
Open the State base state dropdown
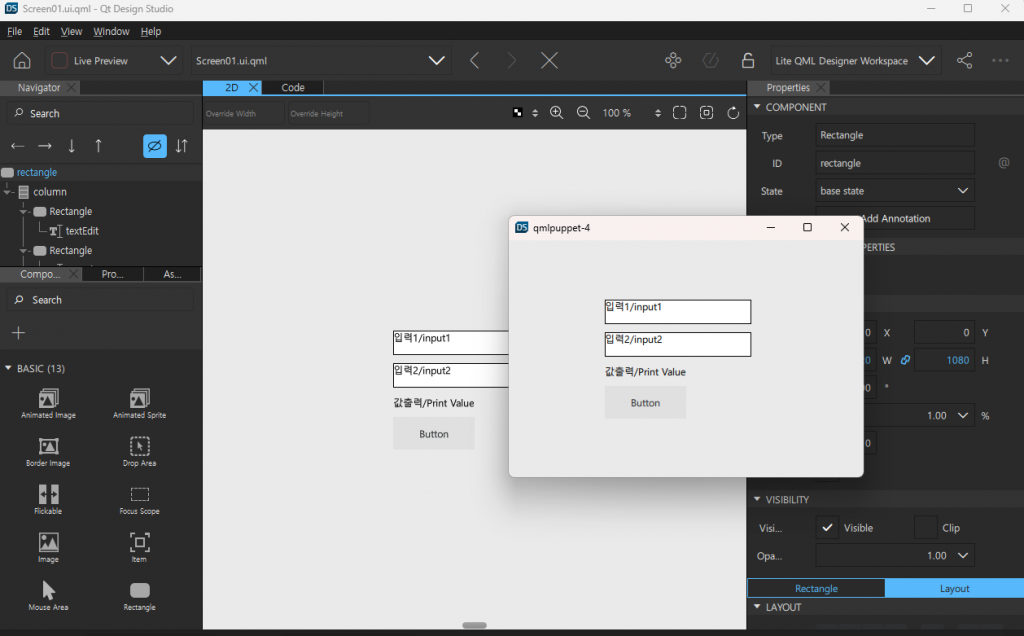(894, 191)
